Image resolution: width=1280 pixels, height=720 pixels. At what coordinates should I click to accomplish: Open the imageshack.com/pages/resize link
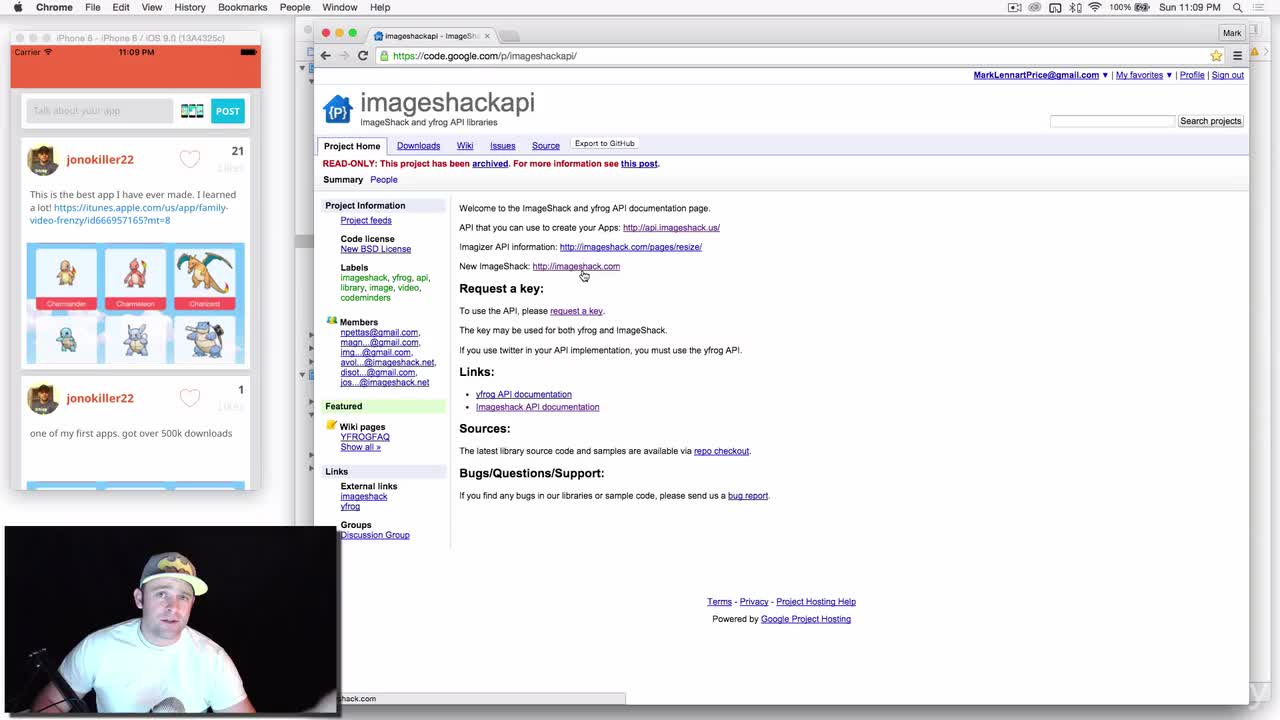click(631, 247)
